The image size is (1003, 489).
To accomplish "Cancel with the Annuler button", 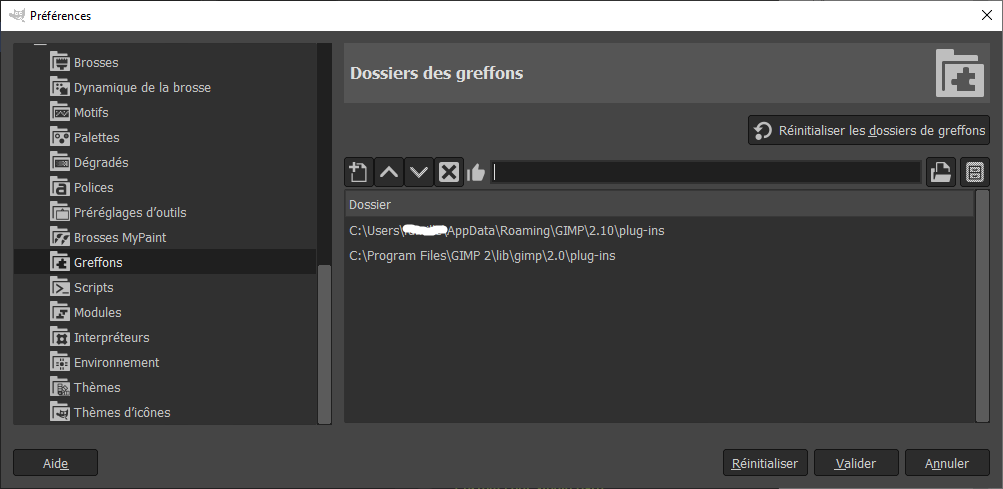I will 947,463.
